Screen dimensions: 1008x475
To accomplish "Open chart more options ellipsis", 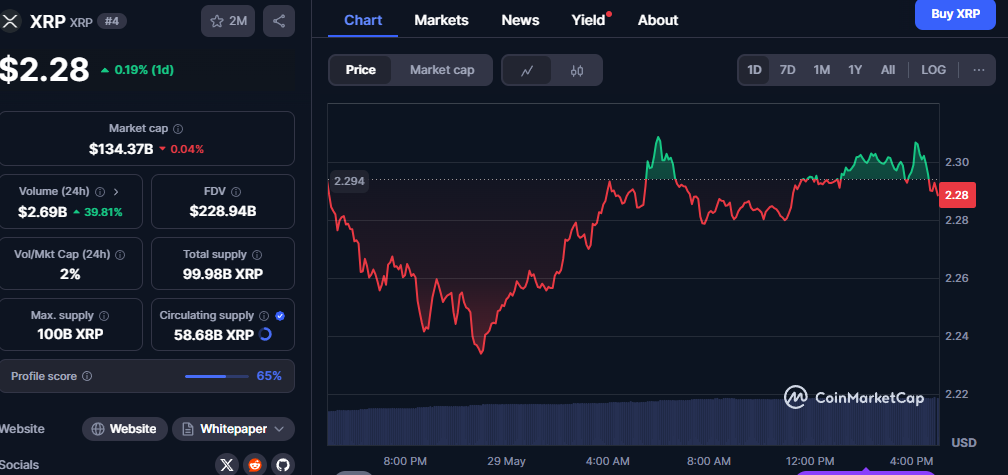I will coord(978,70).
